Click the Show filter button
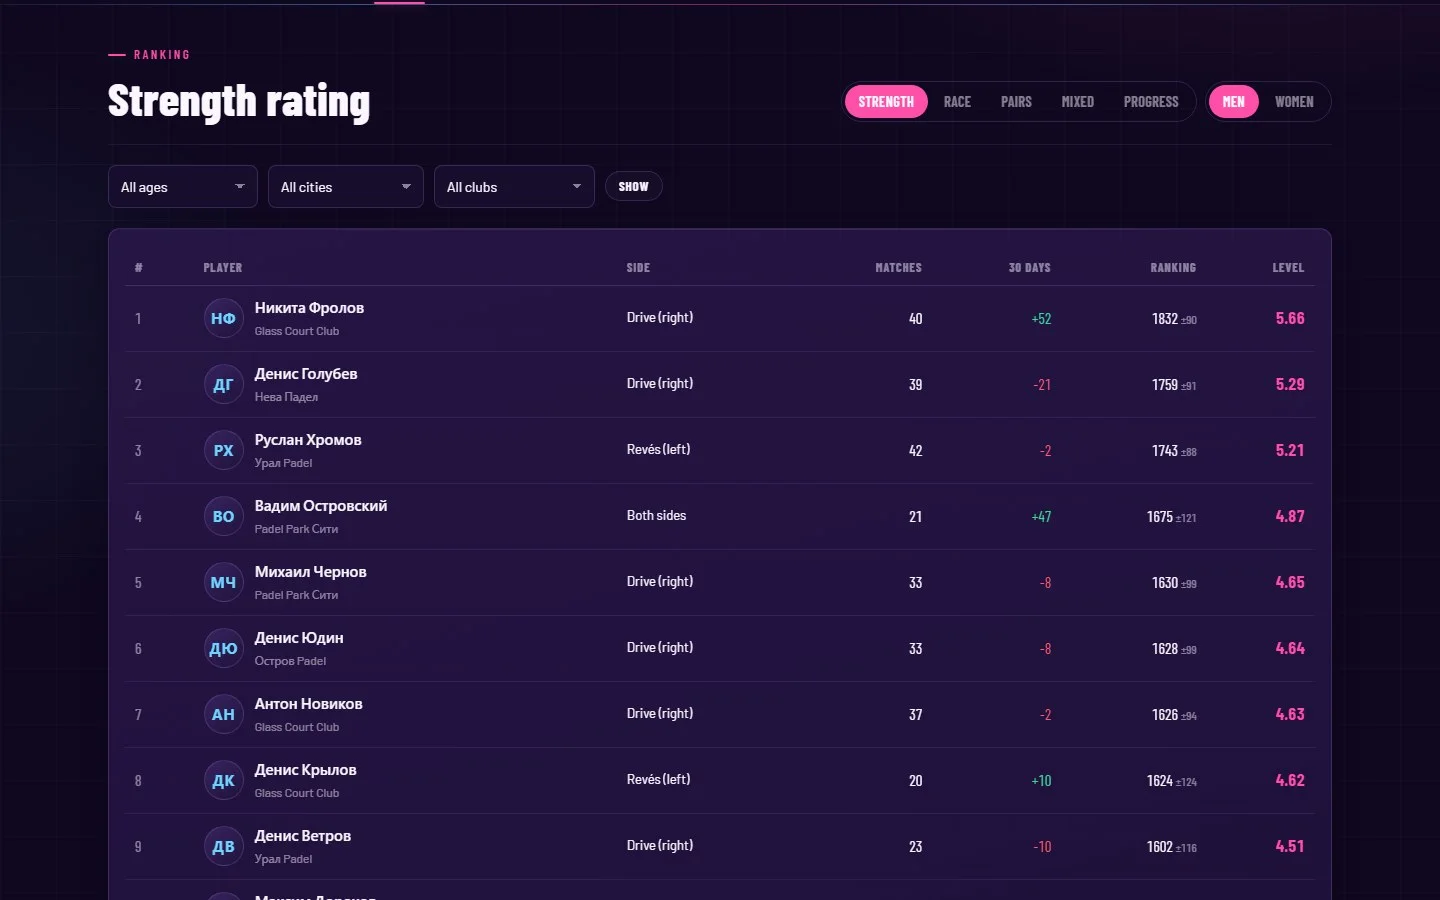The width and height of the screenshot is (1440, 900). click(x=633, y=187)
